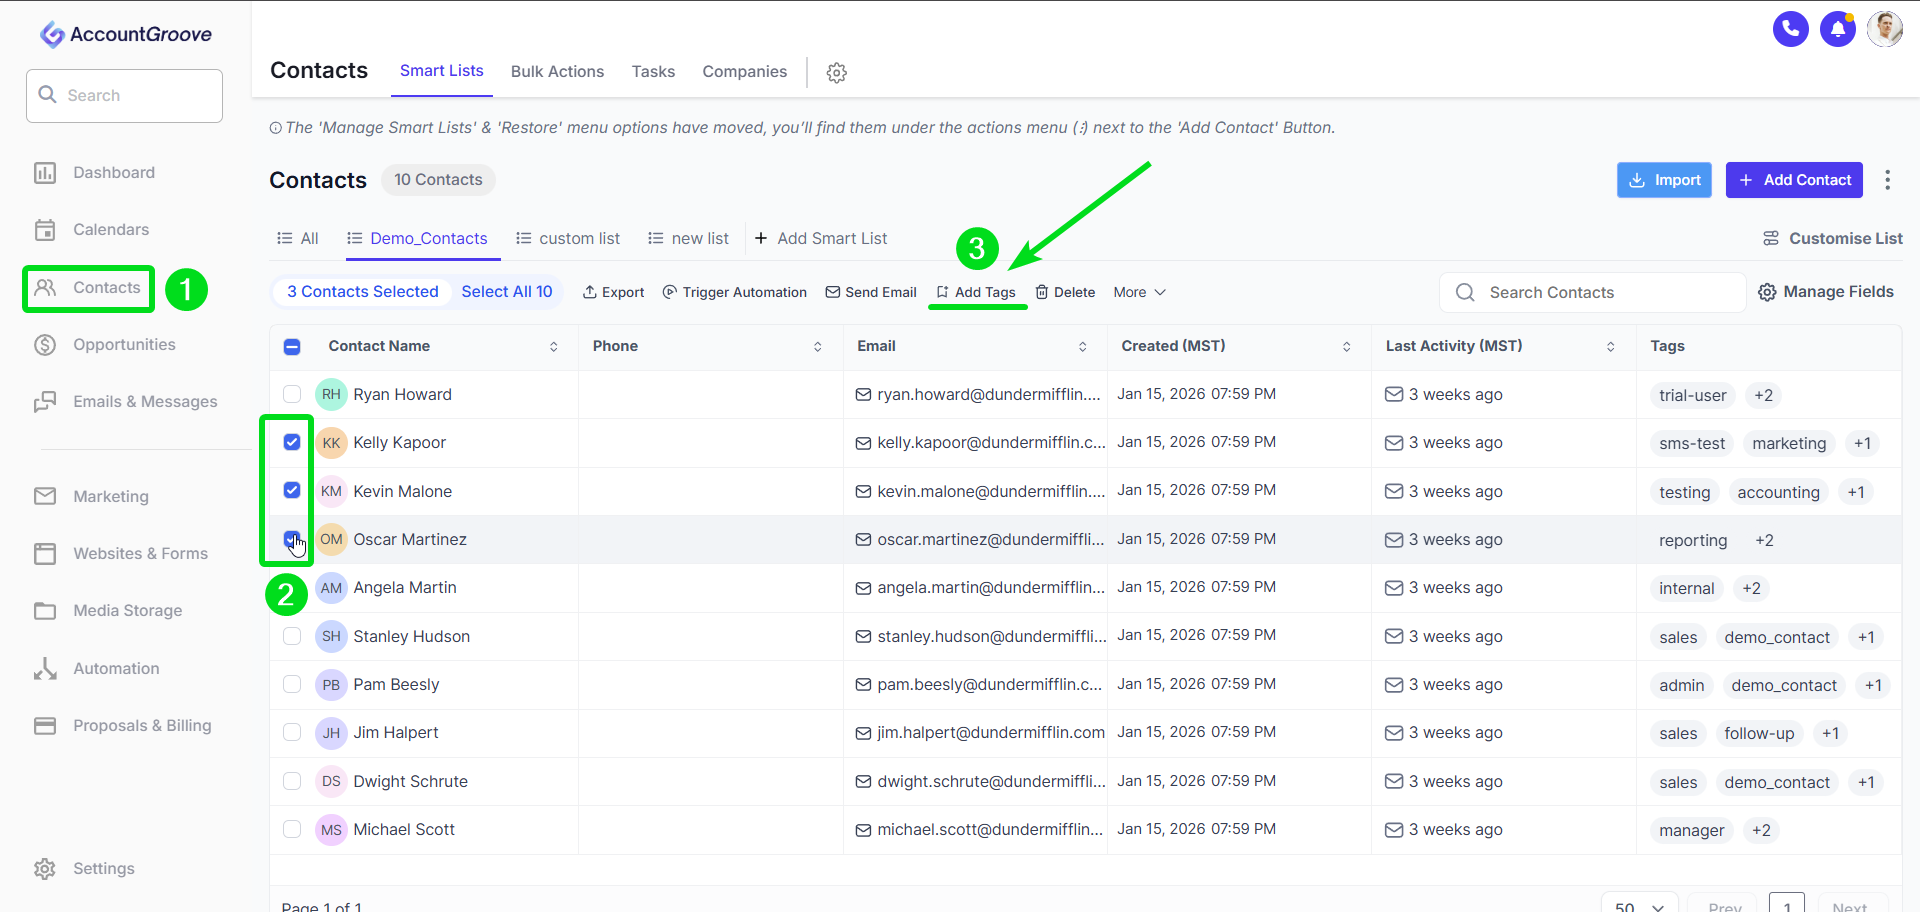Open Marketing from the sidebar
Viewport: 1920px width, 912px height.
coord(91,497)
